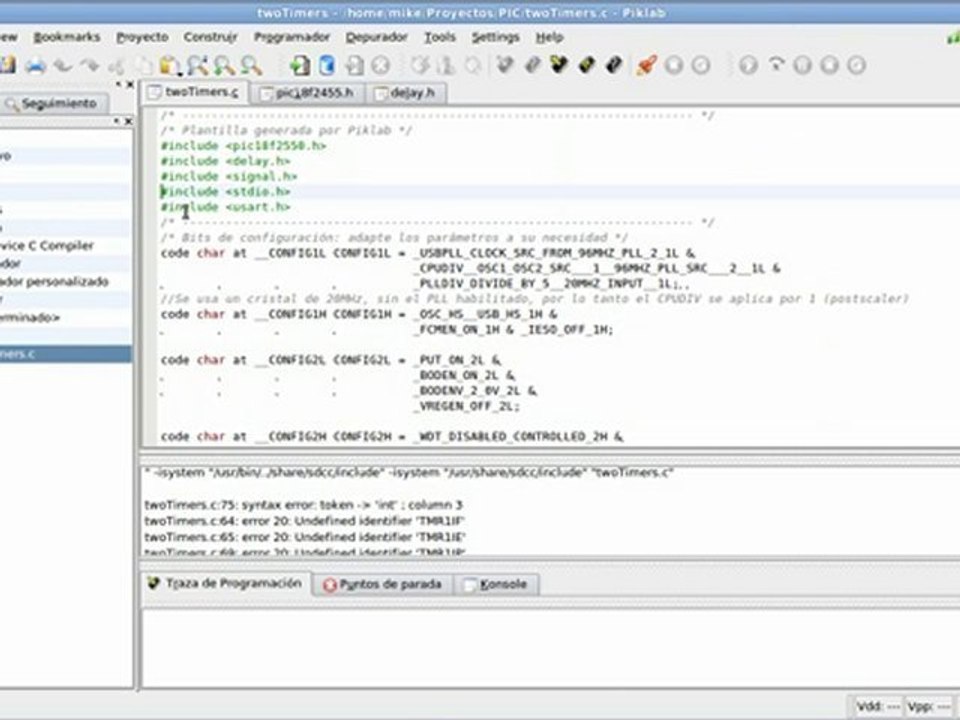The width and height of the screenshot is (960, 720).
Task: Click the blue document icon in toolbar
Action: (x=327, y=65)
